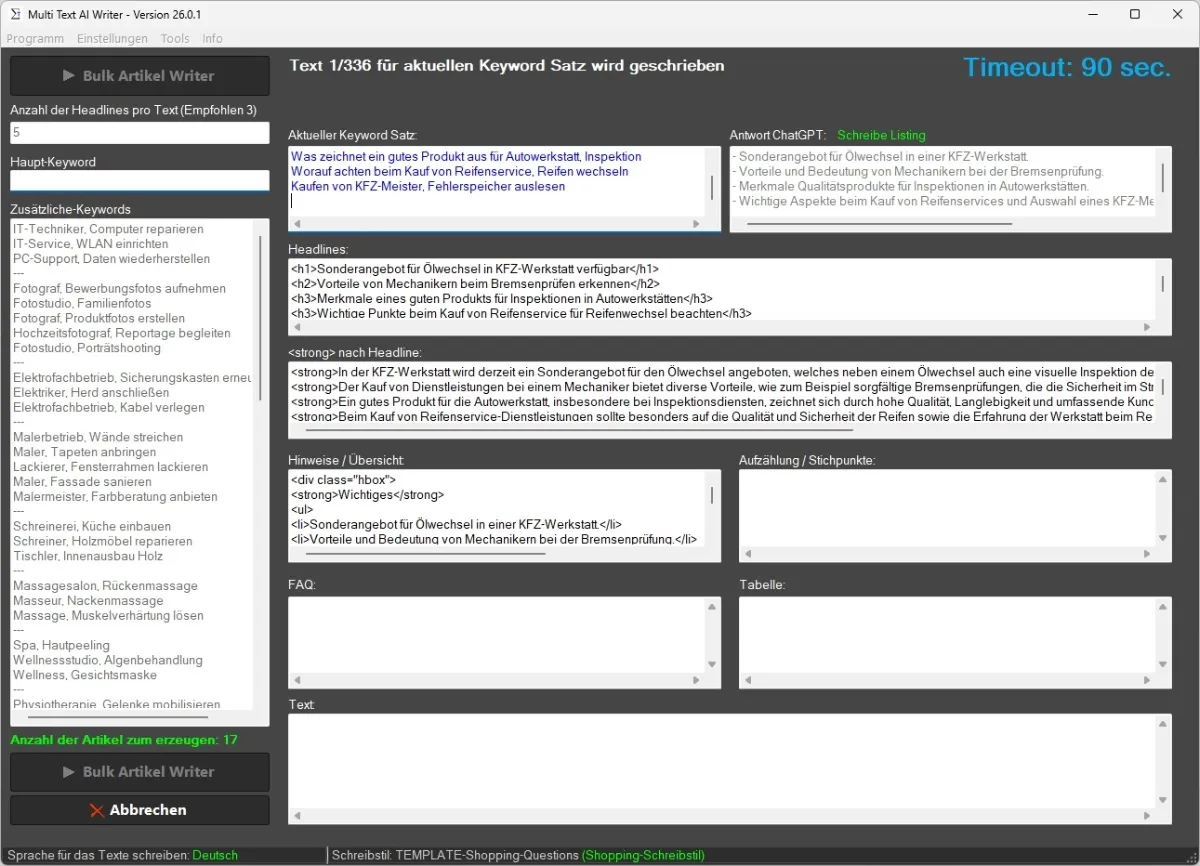Viewport: 1200px width, 866px height.
Task: Open the Tools menu
Action: (175, 38)
